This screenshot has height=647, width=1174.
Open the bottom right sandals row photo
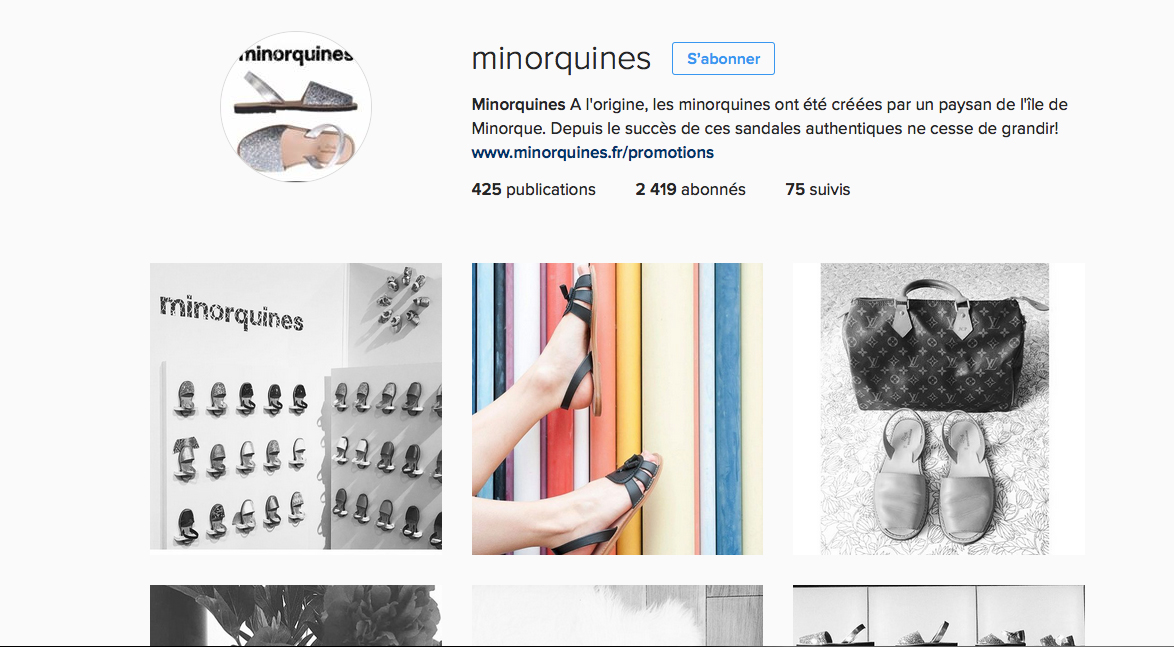click(938, 616)
